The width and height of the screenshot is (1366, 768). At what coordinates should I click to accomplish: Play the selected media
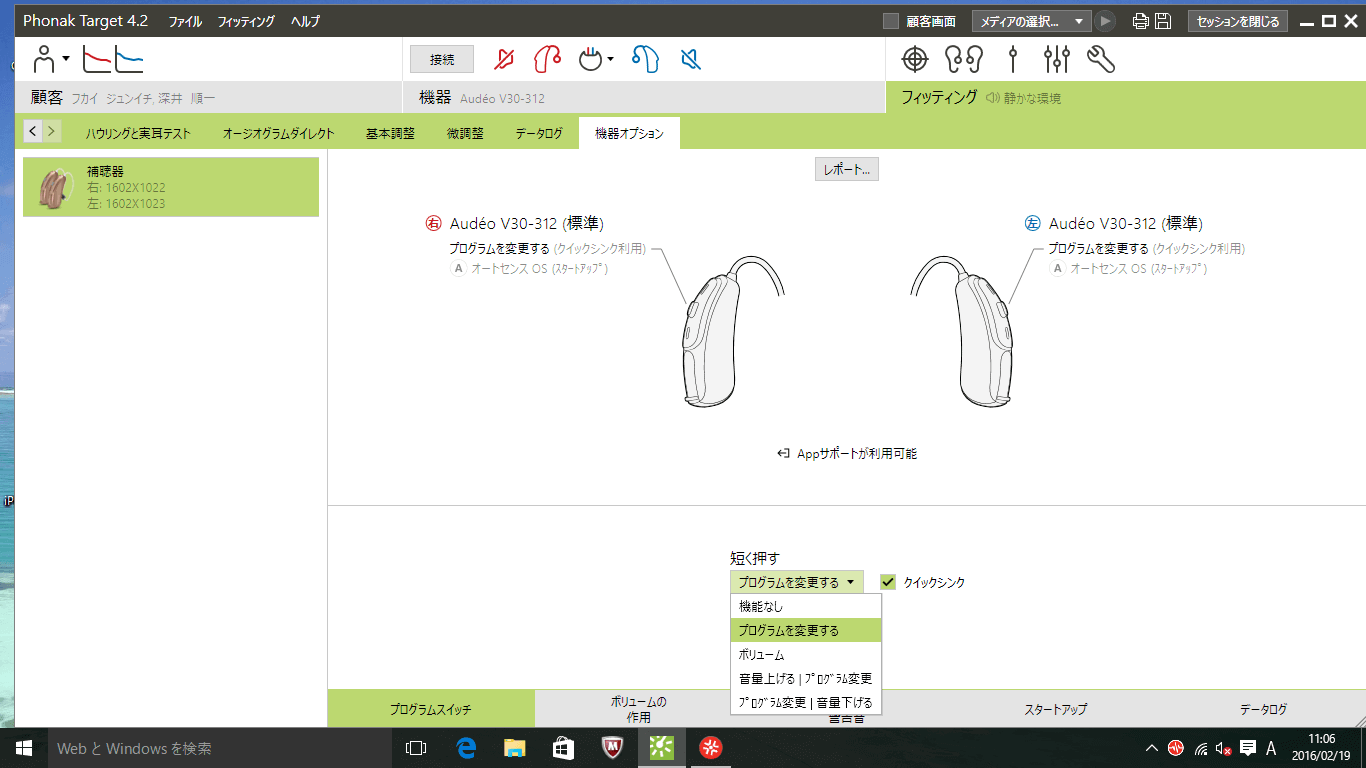pyautogui.click(x=1105, y=21)
